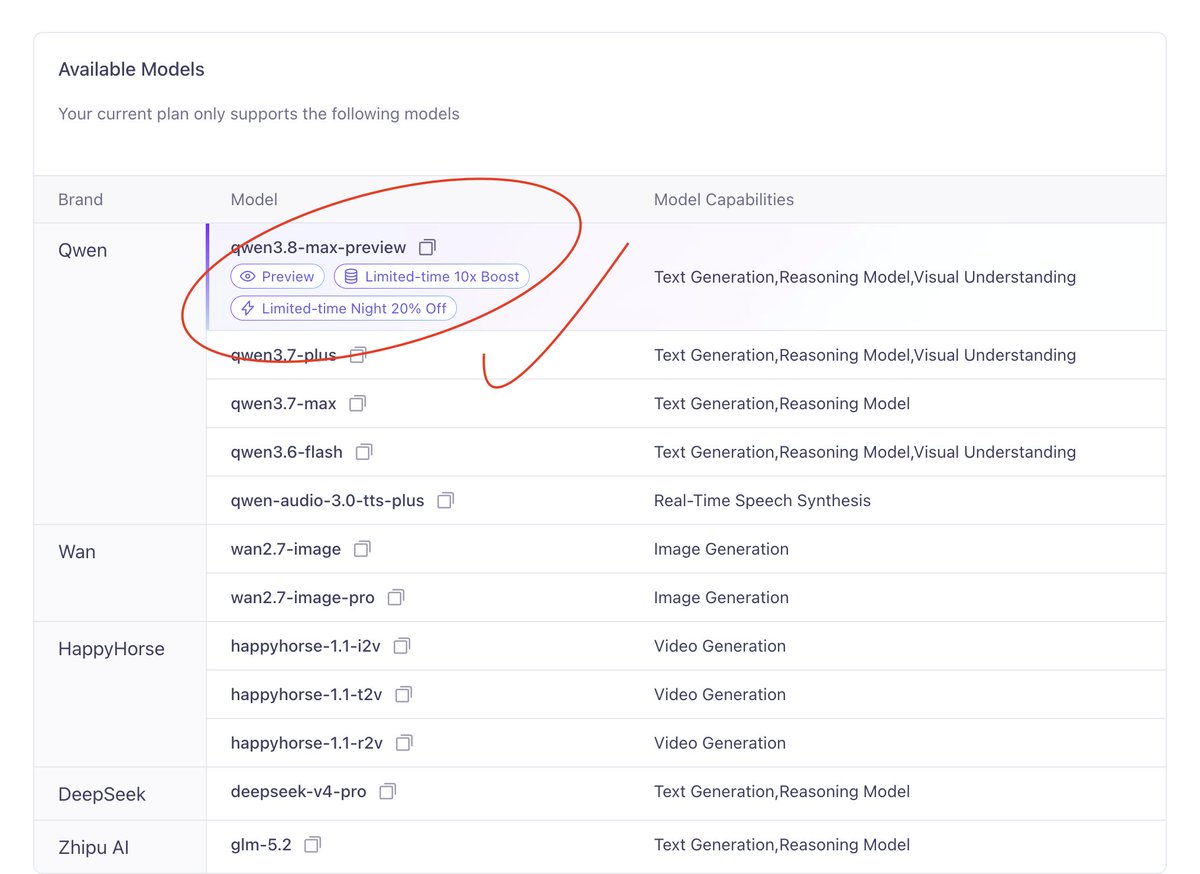Copy the wan2.7-image model name
The image size is (1200, 874).
362,549
